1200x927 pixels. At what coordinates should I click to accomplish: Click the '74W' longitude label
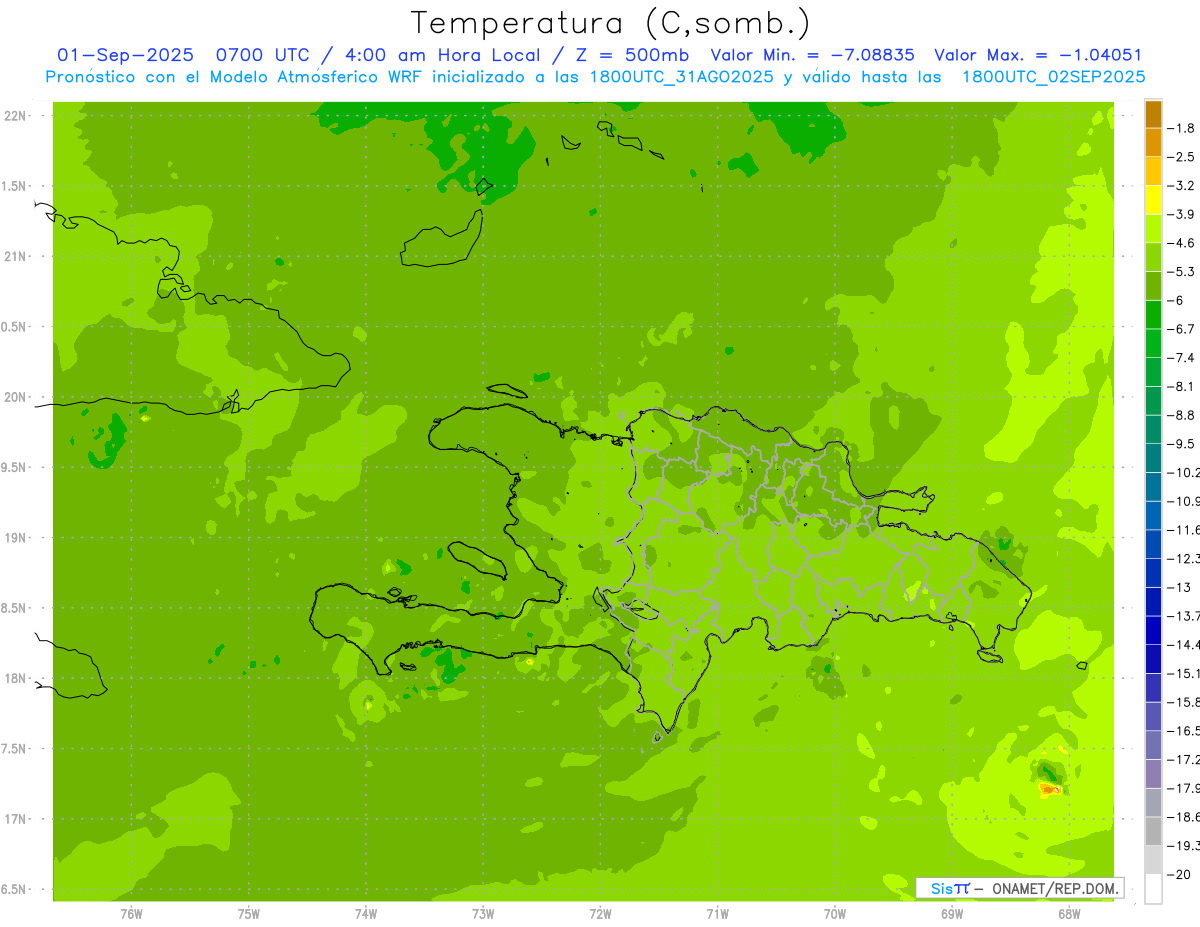[365, 914]
